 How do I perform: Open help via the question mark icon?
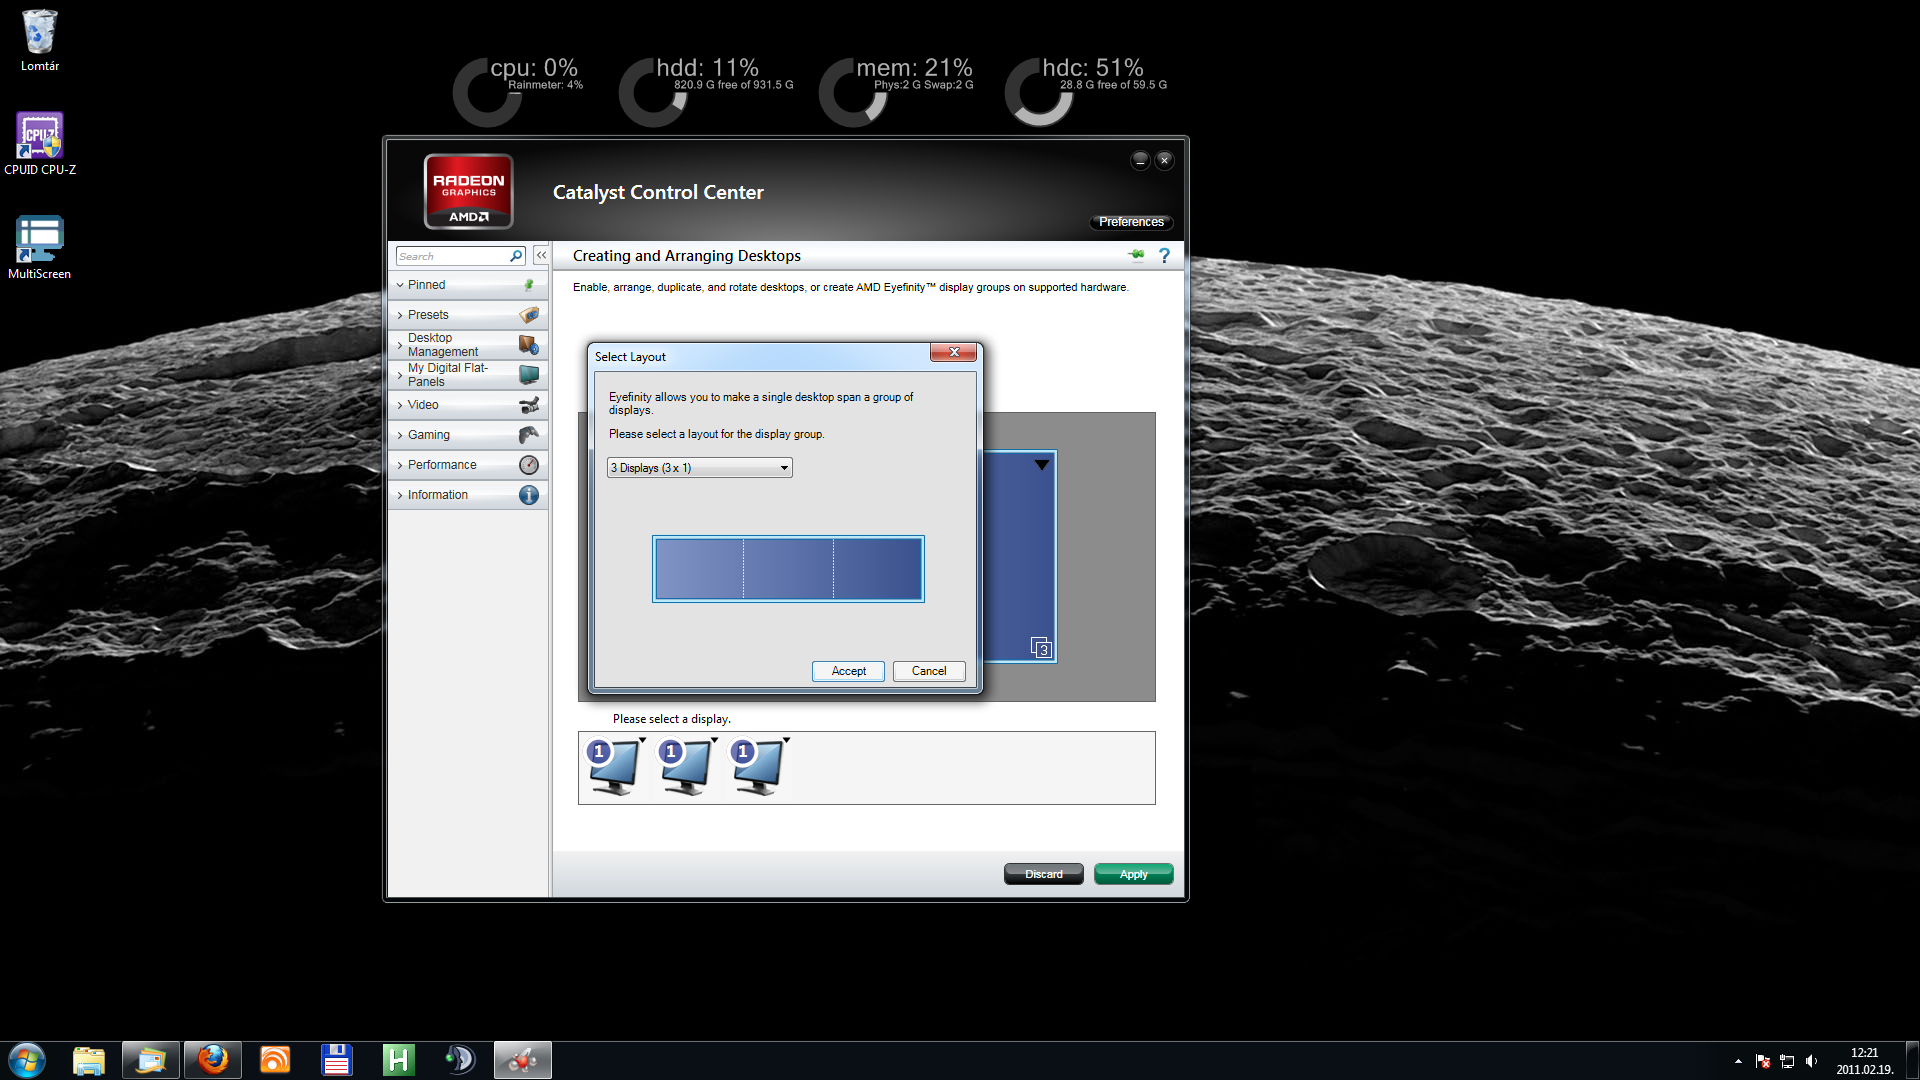(x=1164, y=256)
